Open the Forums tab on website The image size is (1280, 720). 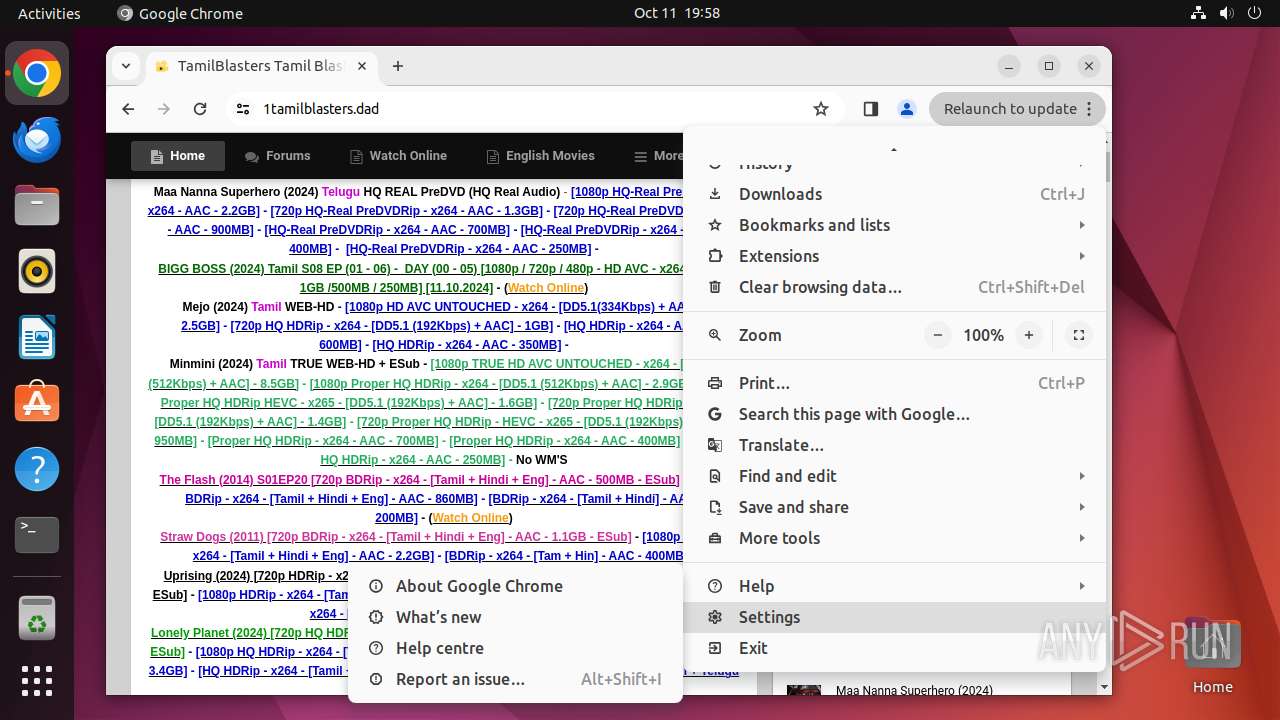click(278, 156)
